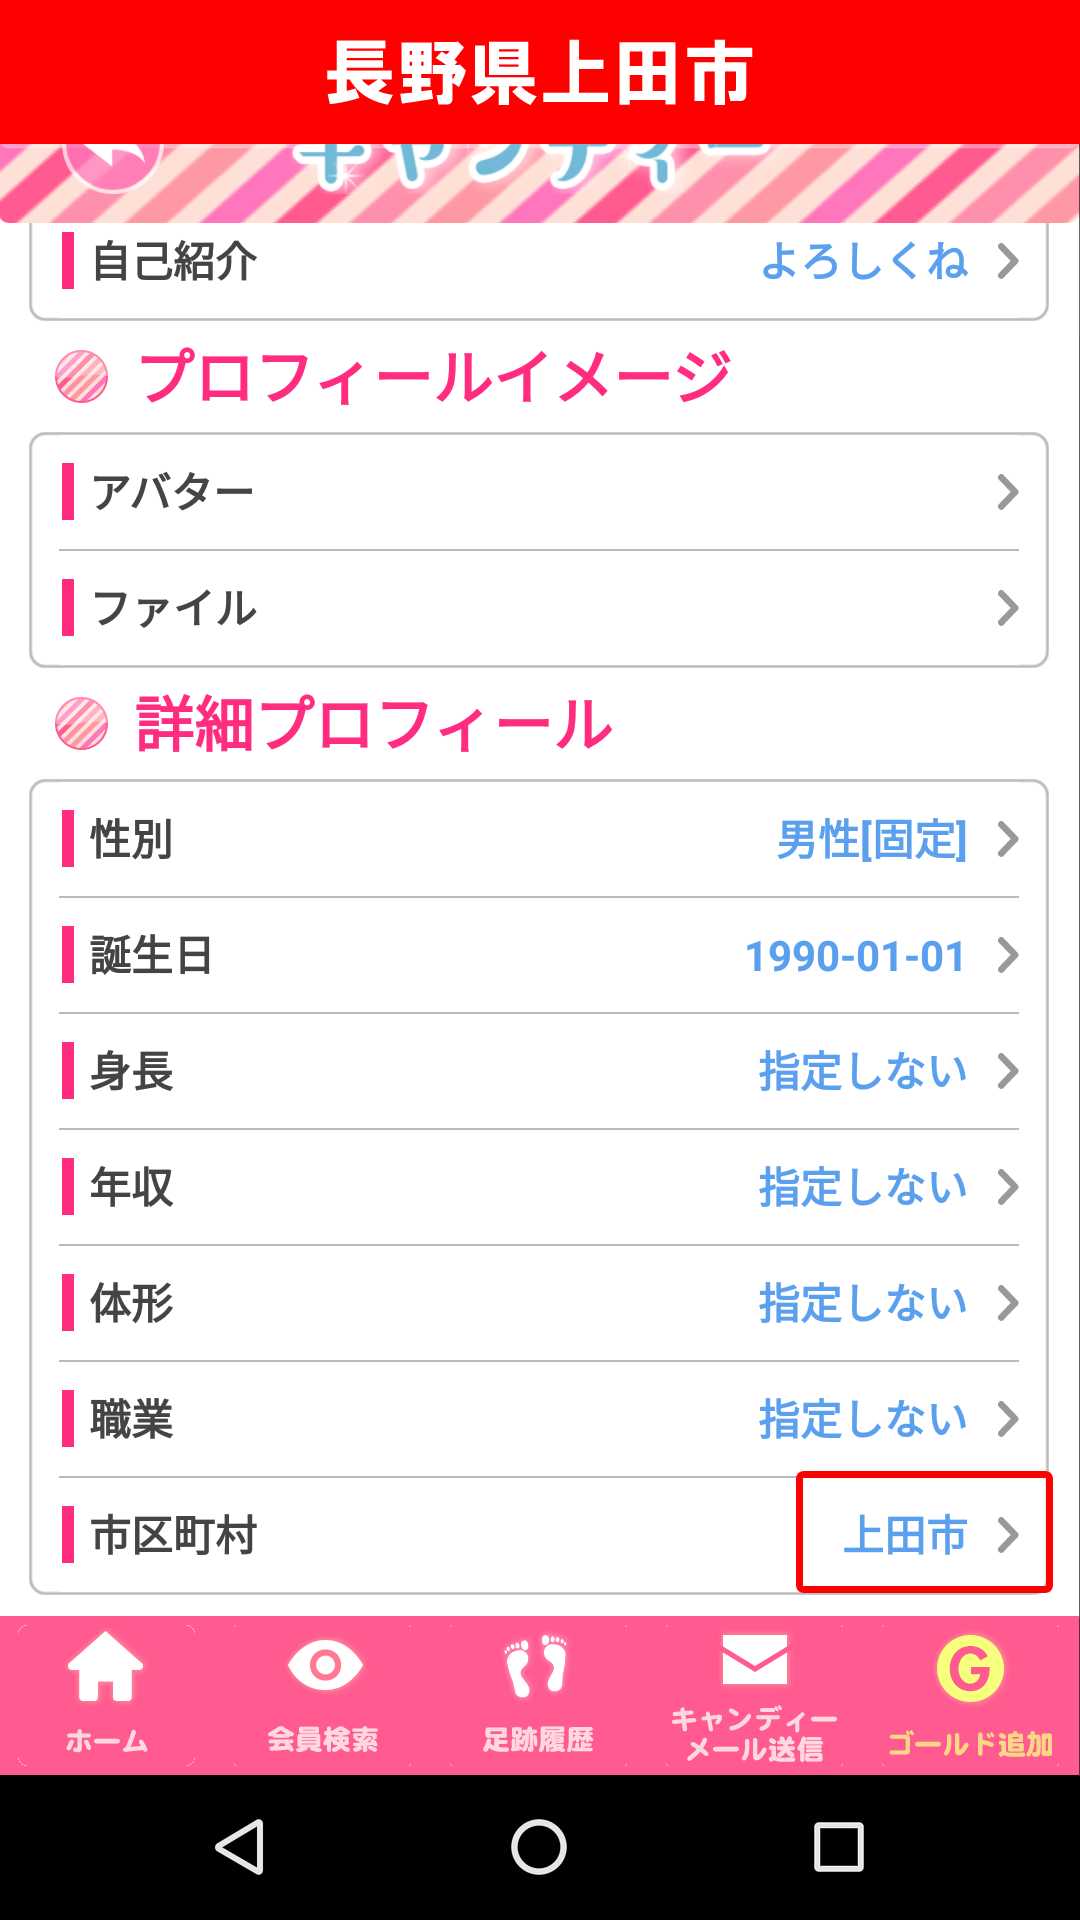Image resolution: width=1080 pixels, height=1920 pixels.
Task: Tap the gold G coin icon
Action: click(x=970, y=1668)
